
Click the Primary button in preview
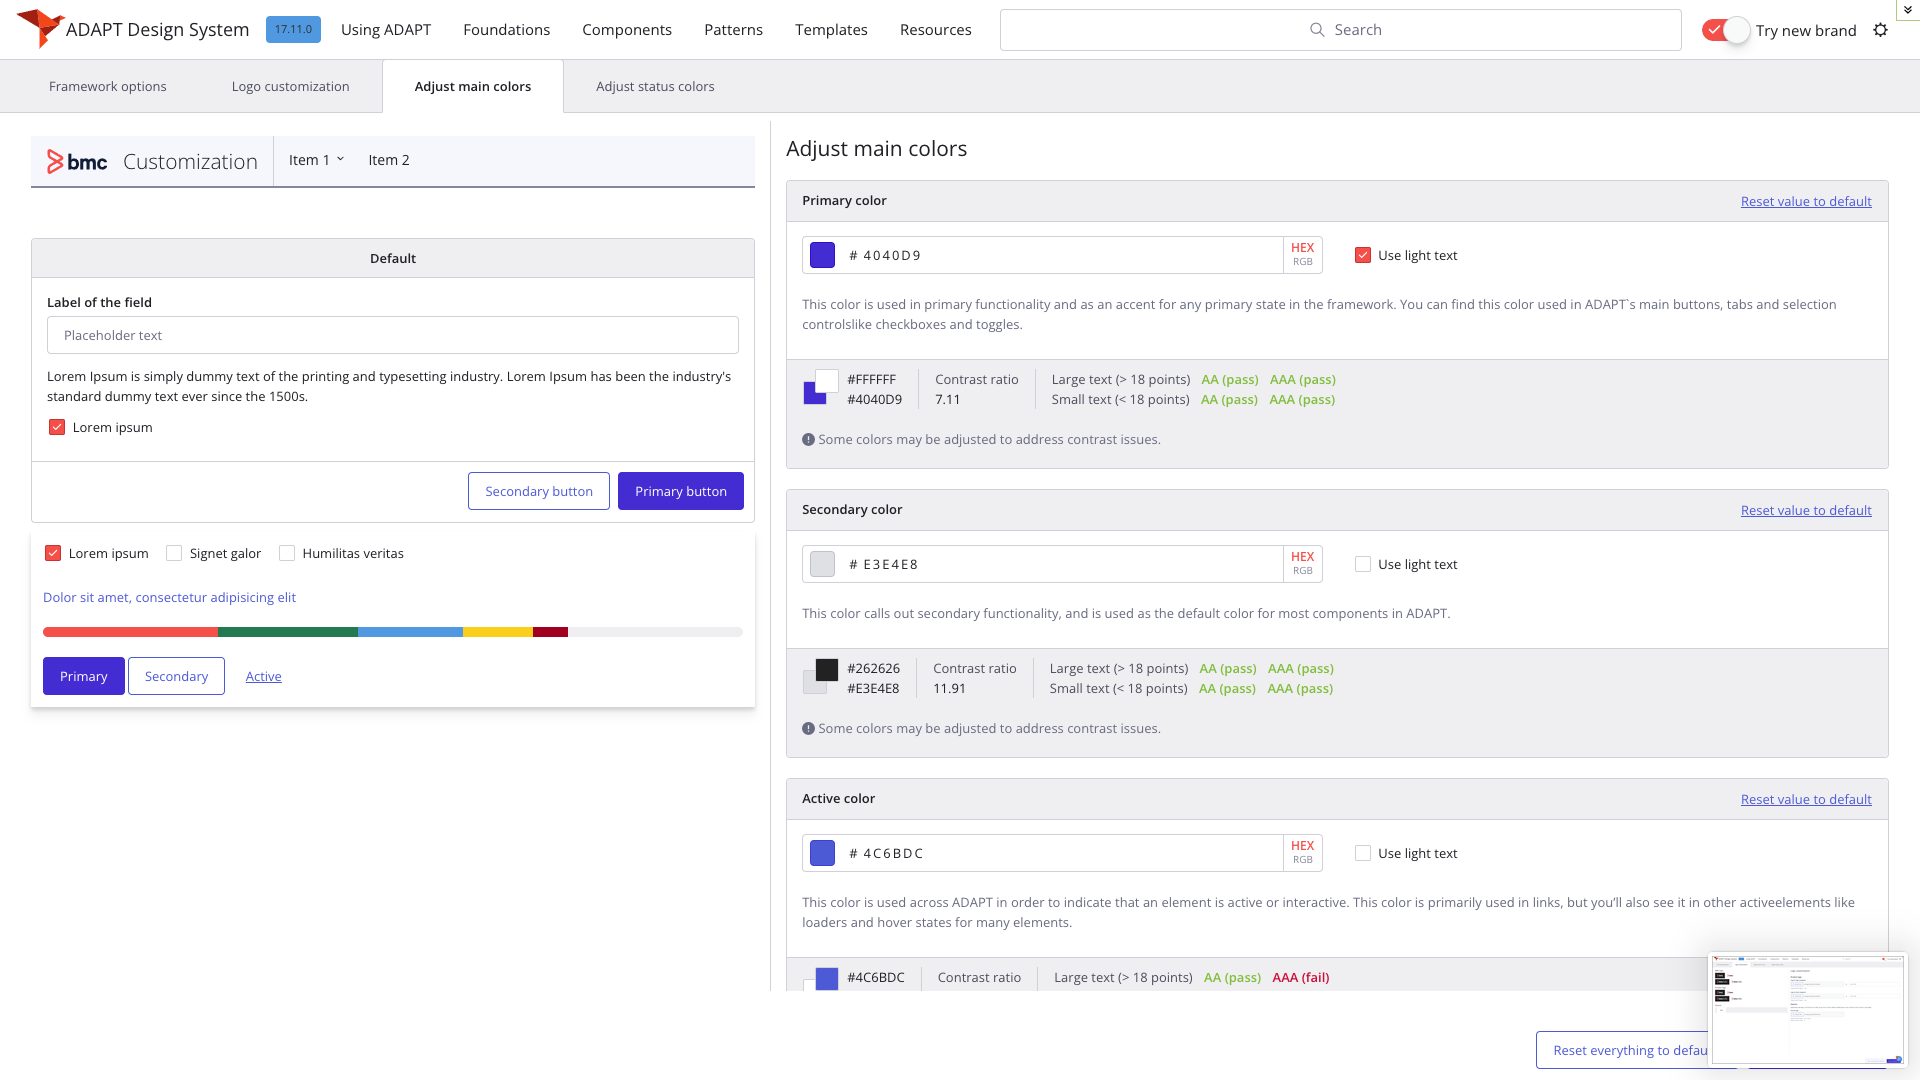tap(680, 492)
